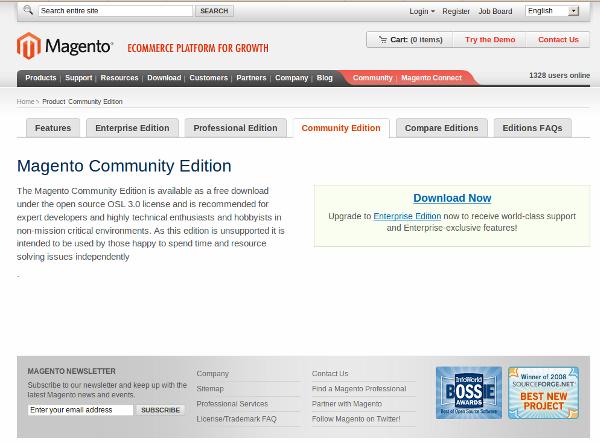Open the Professional Services footer link
The image size is (600, 443).
[232, 404]
